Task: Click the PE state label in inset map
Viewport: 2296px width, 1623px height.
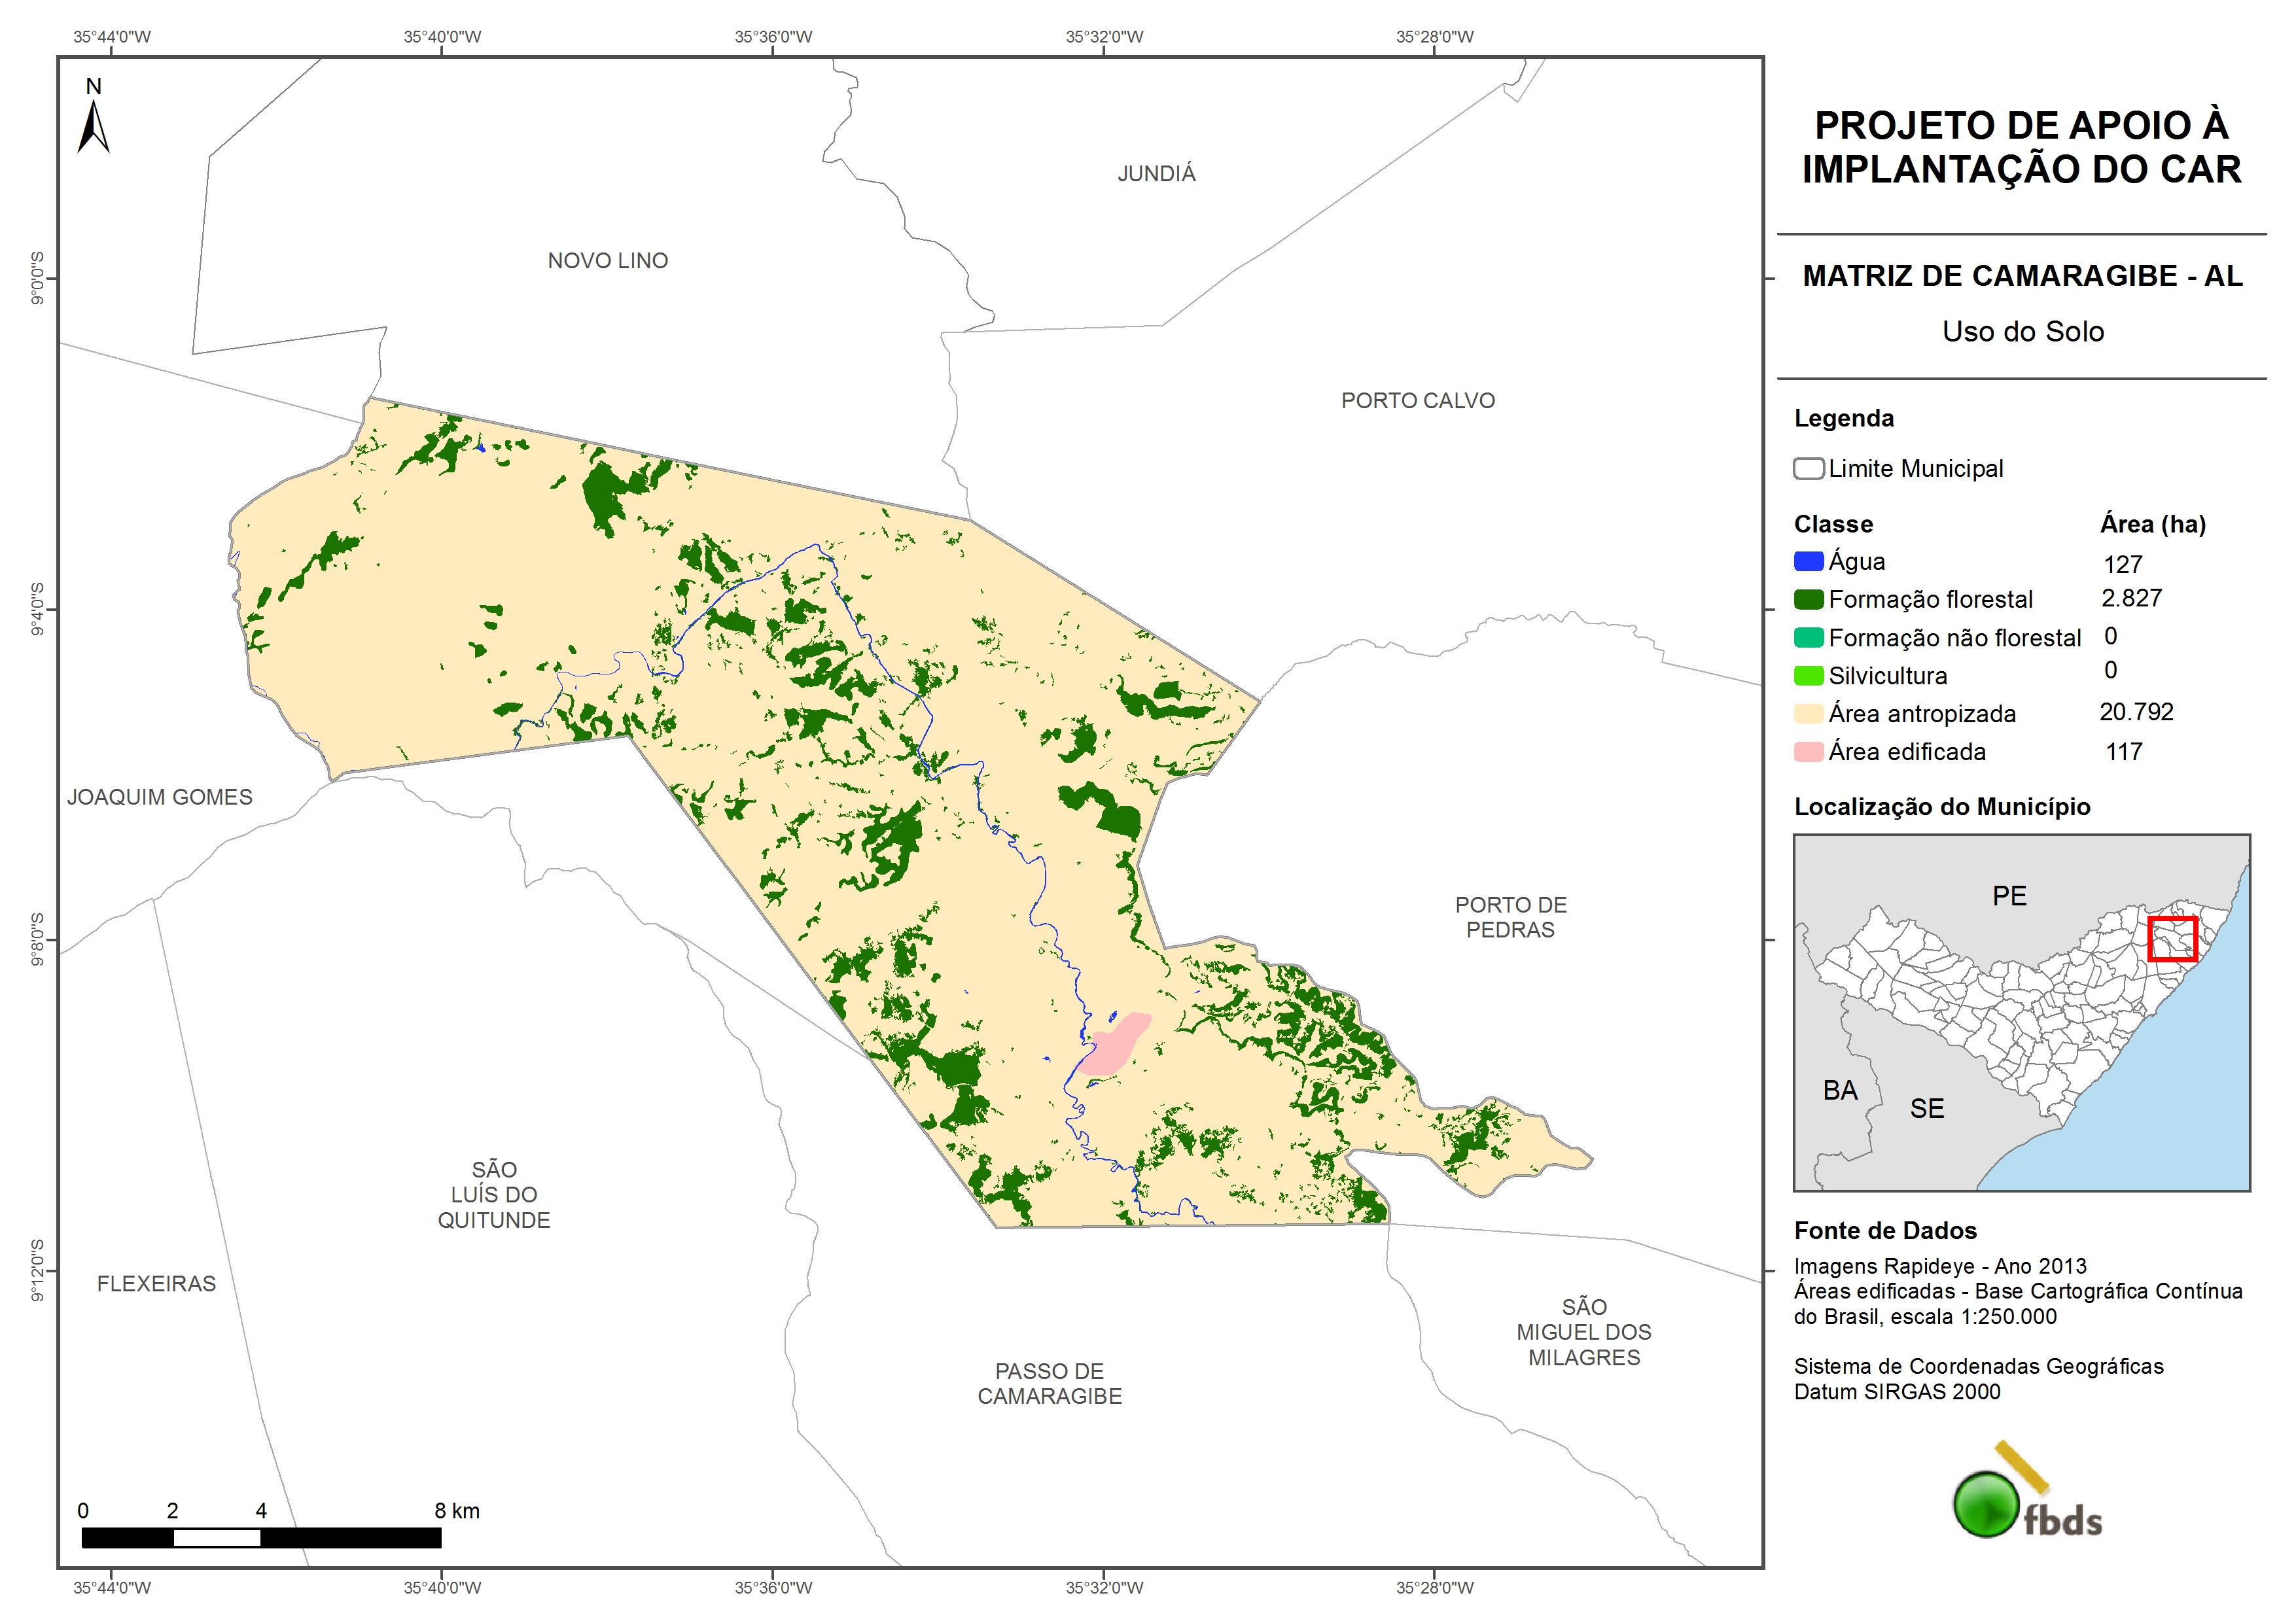Action: click(2009, 896)
